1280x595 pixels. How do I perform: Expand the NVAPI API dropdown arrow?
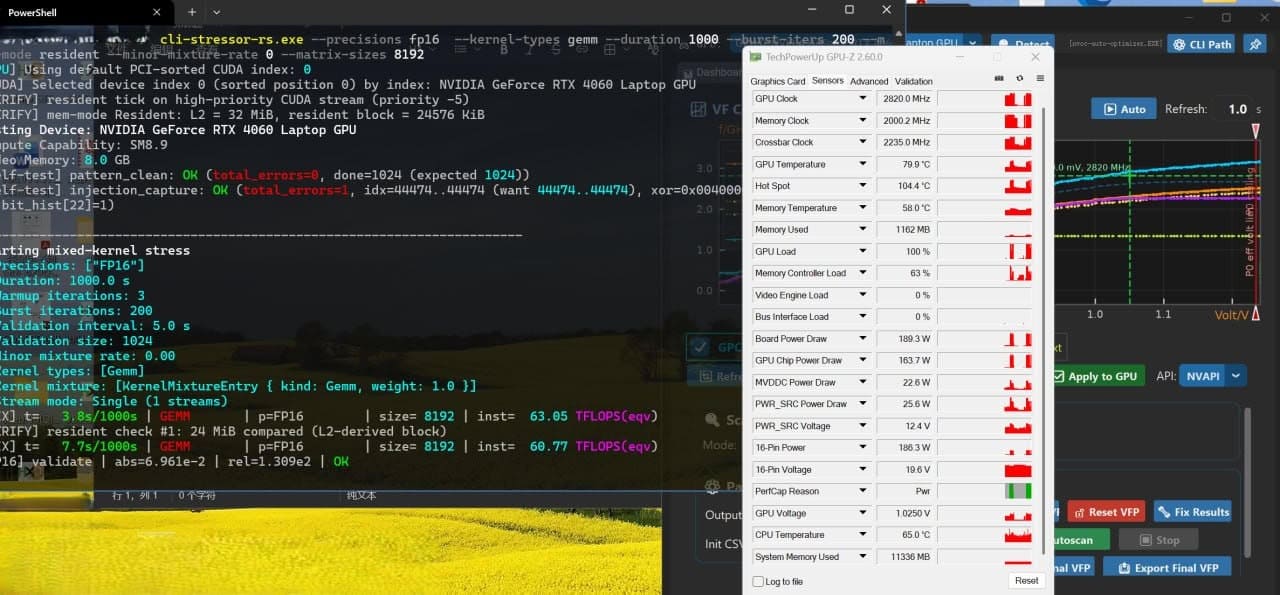[x=1237, y=376]
